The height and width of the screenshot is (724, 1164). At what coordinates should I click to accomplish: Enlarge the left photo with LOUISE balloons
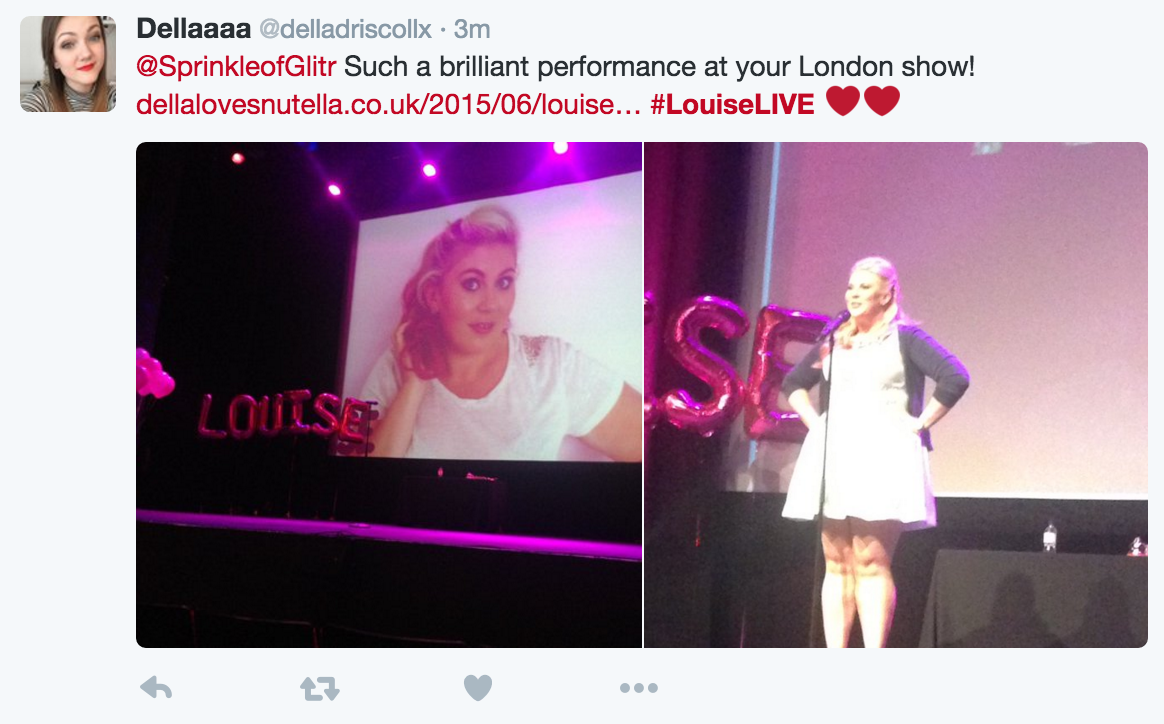click(389, 395)
